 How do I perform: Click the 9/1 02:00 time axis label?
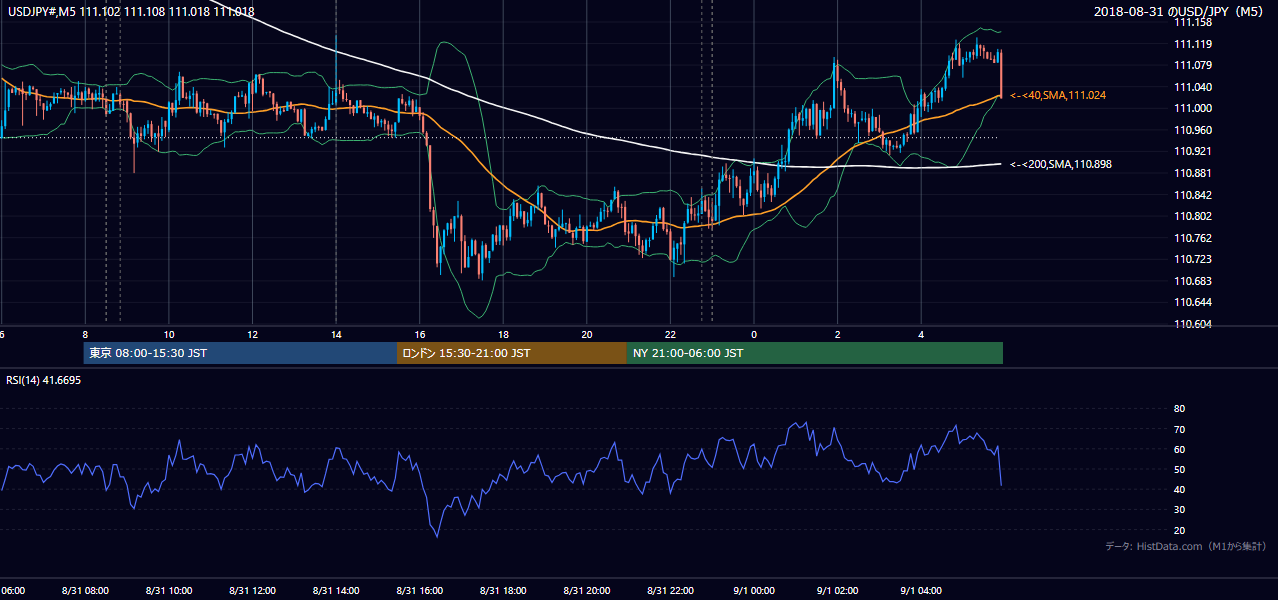(837, 590)
